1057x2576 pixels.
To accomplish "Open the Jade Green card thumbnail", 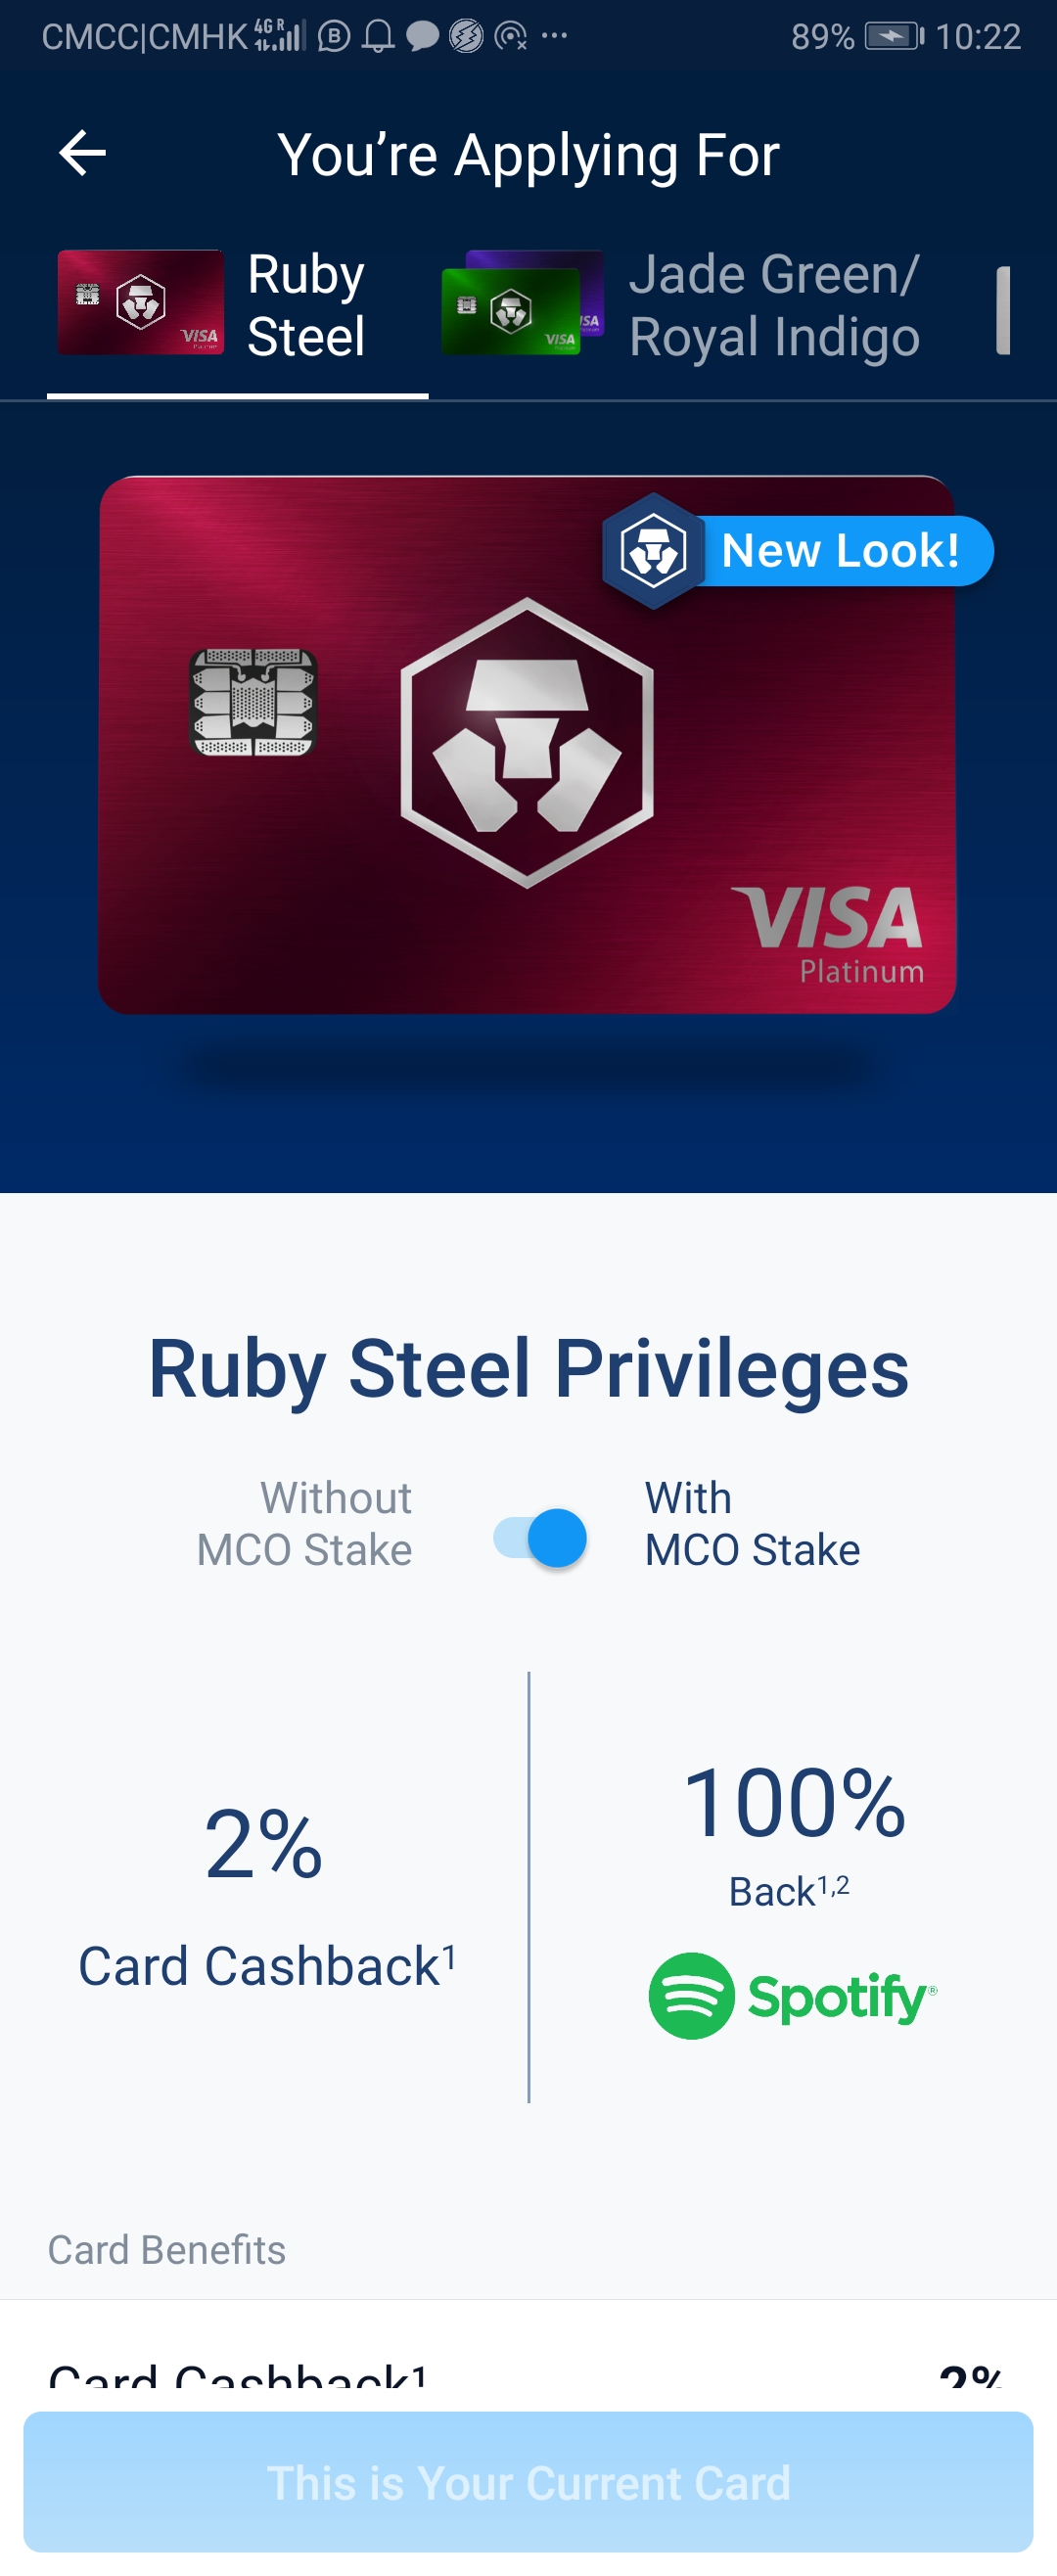I will click(x=511, y=310).
